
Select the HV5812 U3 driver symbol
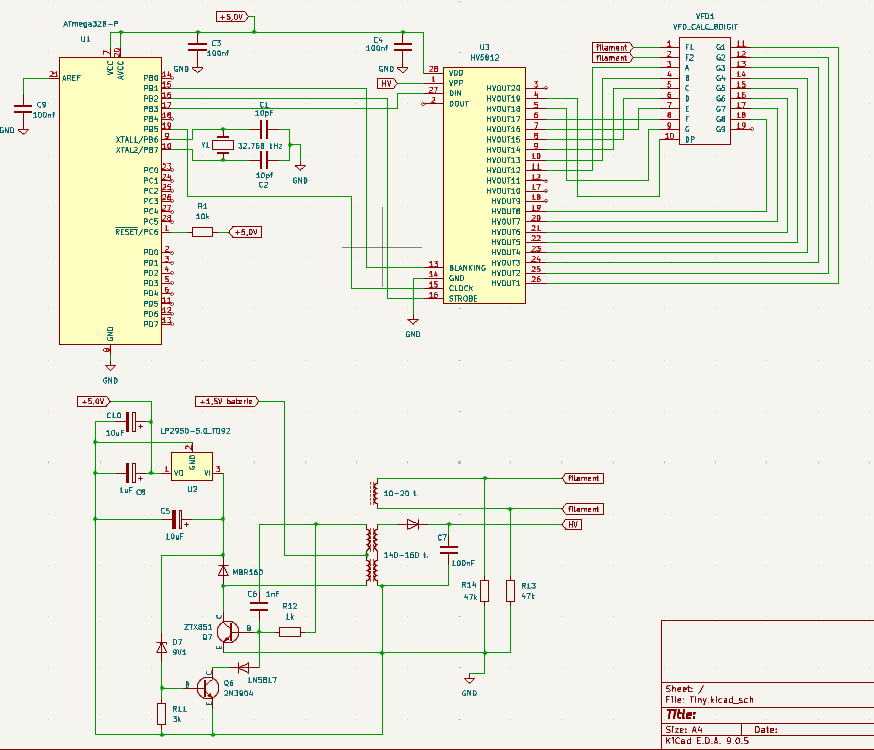click(x=484, y=186)
